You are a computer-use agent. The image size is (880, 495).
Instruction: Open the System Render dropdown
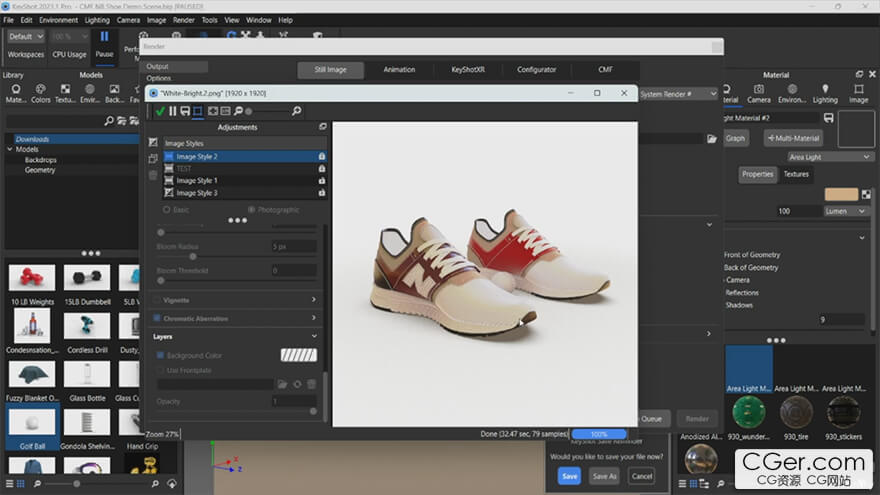678,94
